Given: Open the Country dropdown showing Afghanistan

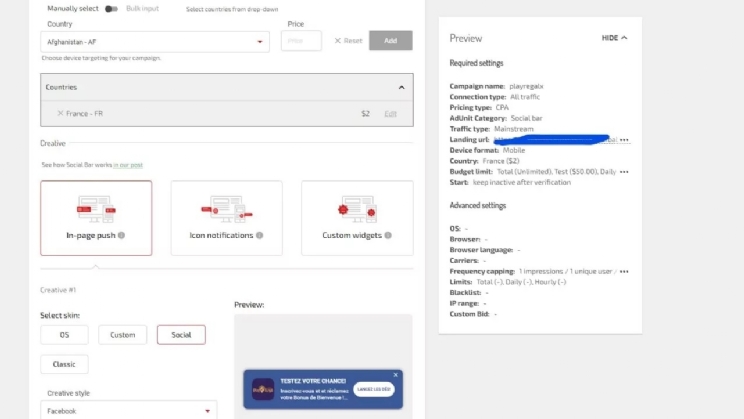Looking at the screenshot, I should 155,42.
